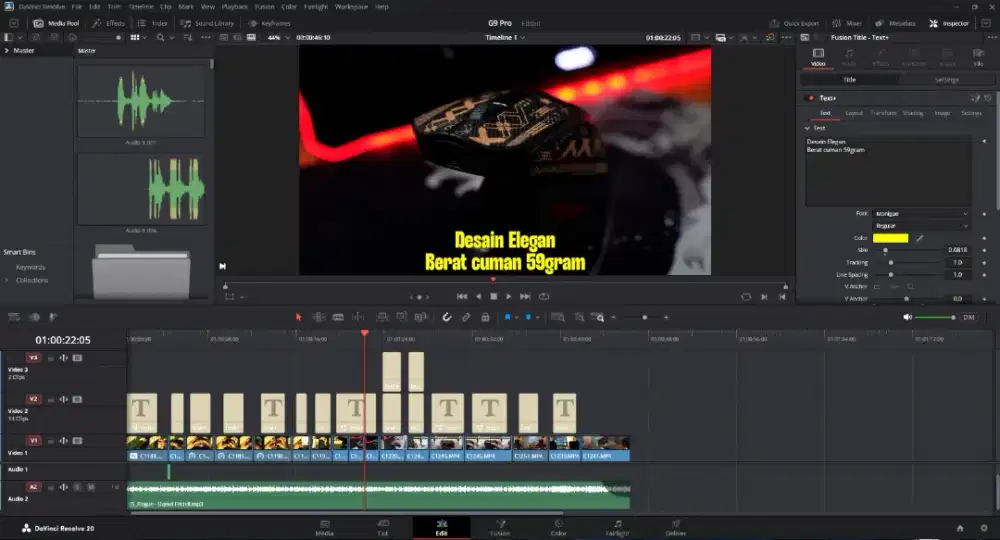Switch to the Fairlight page

(x=617, y=528)
